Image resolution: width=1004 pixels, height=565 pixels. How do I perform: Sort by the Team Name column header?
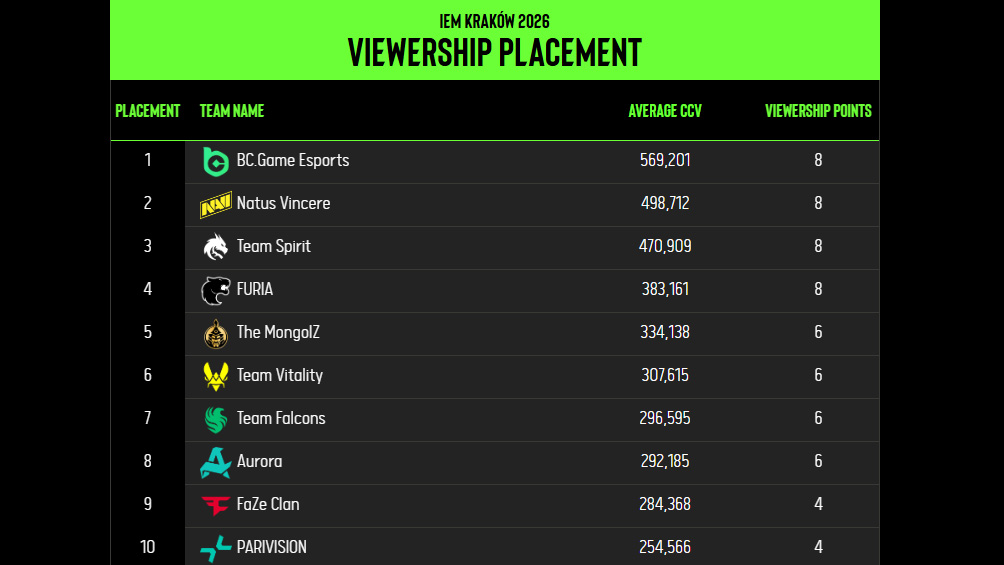pyautogui.click(x=232, y=111)
